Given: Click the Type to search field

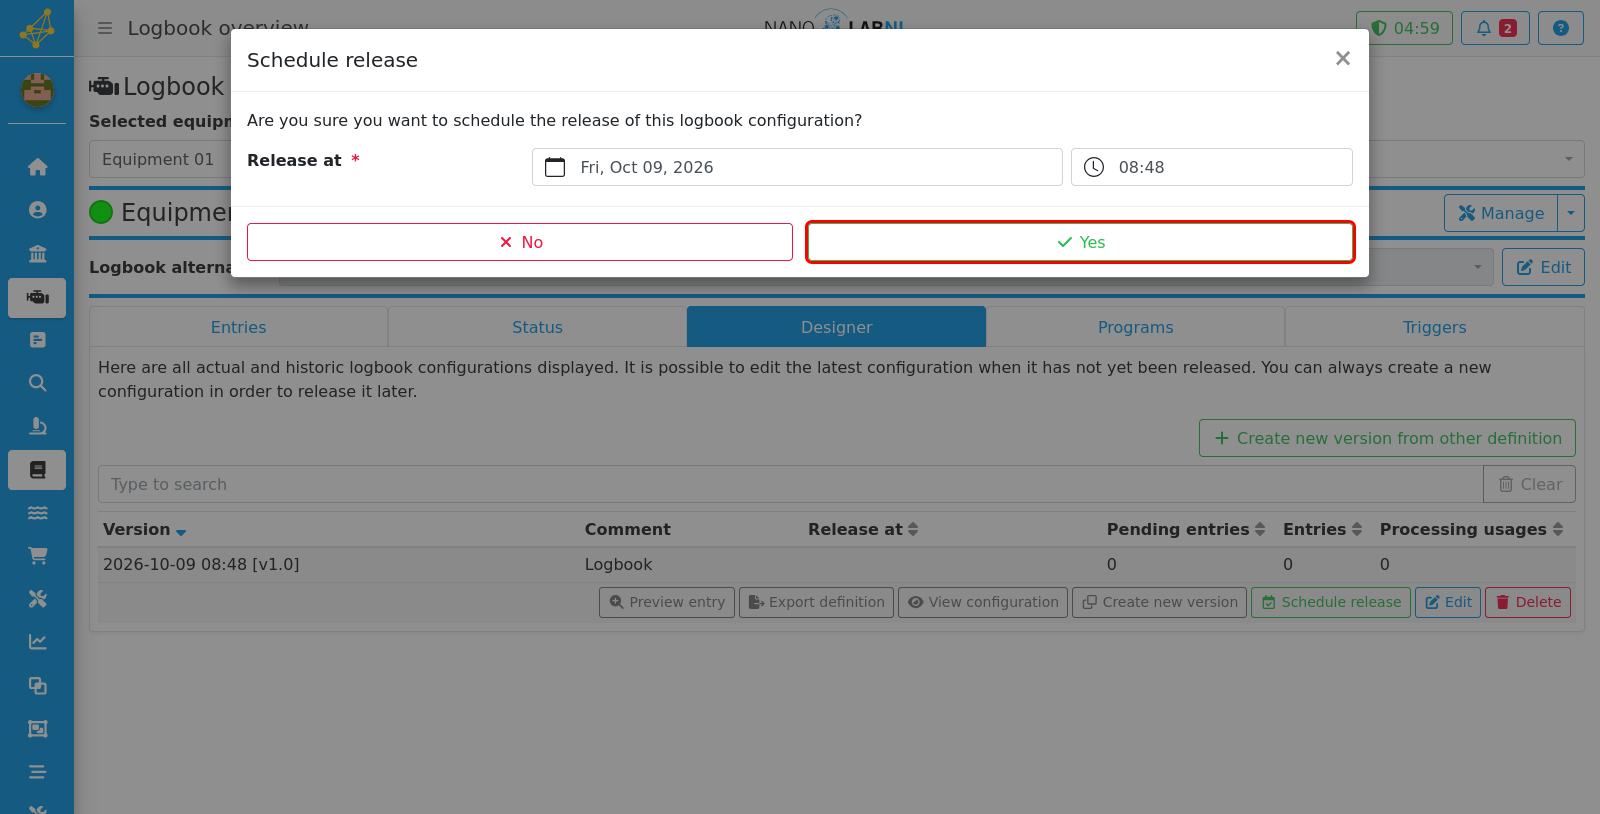Looking at the screenshot, I should pos(790,484).
